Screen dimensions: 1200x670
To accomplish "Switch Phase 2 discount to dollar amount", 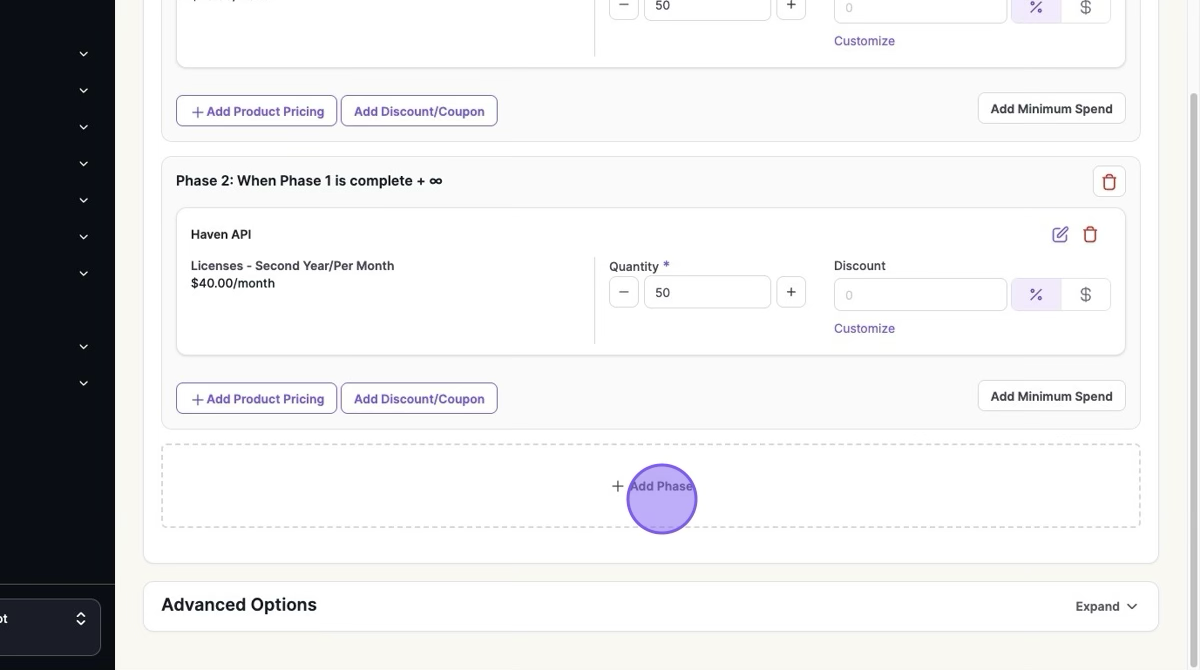I will (1085, 295).
